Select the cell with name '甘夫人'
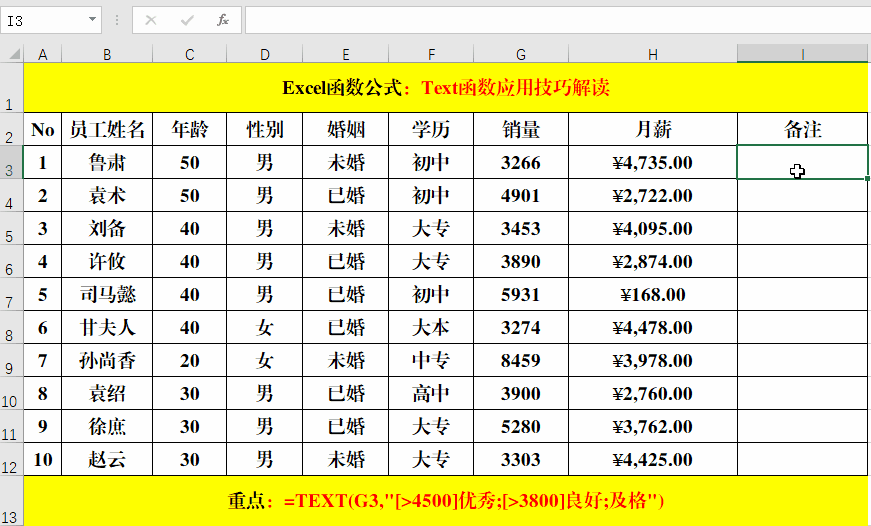 pos(107,327)
